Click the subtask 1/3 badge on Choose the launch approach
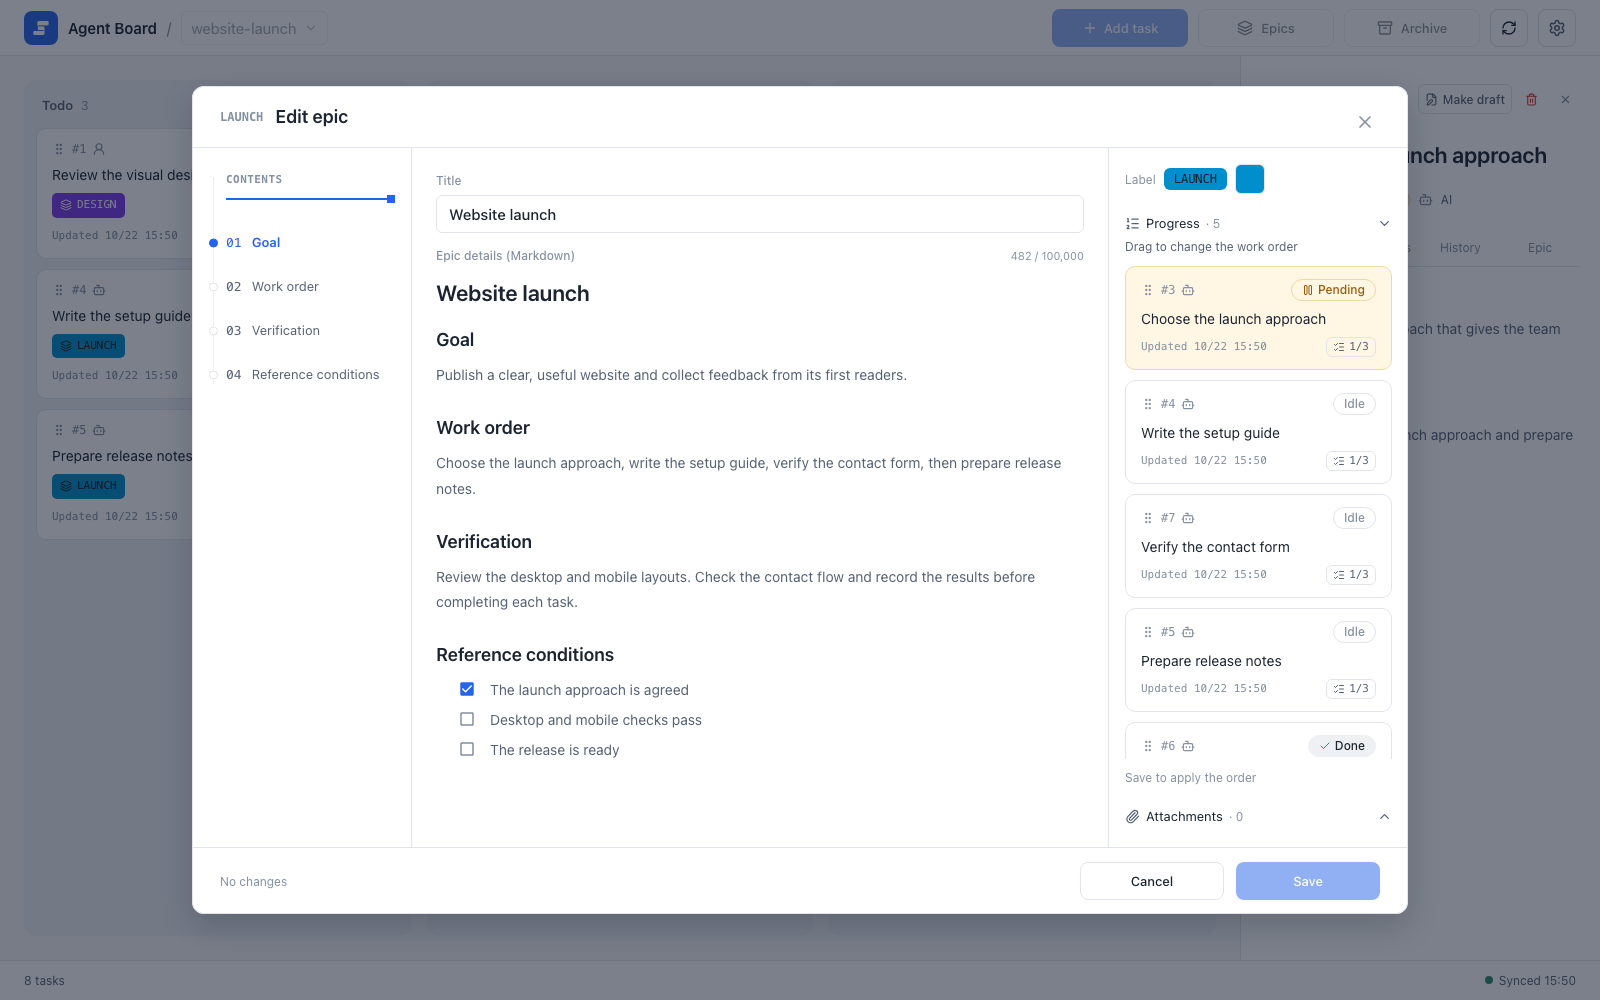 tap(1351, 347)
